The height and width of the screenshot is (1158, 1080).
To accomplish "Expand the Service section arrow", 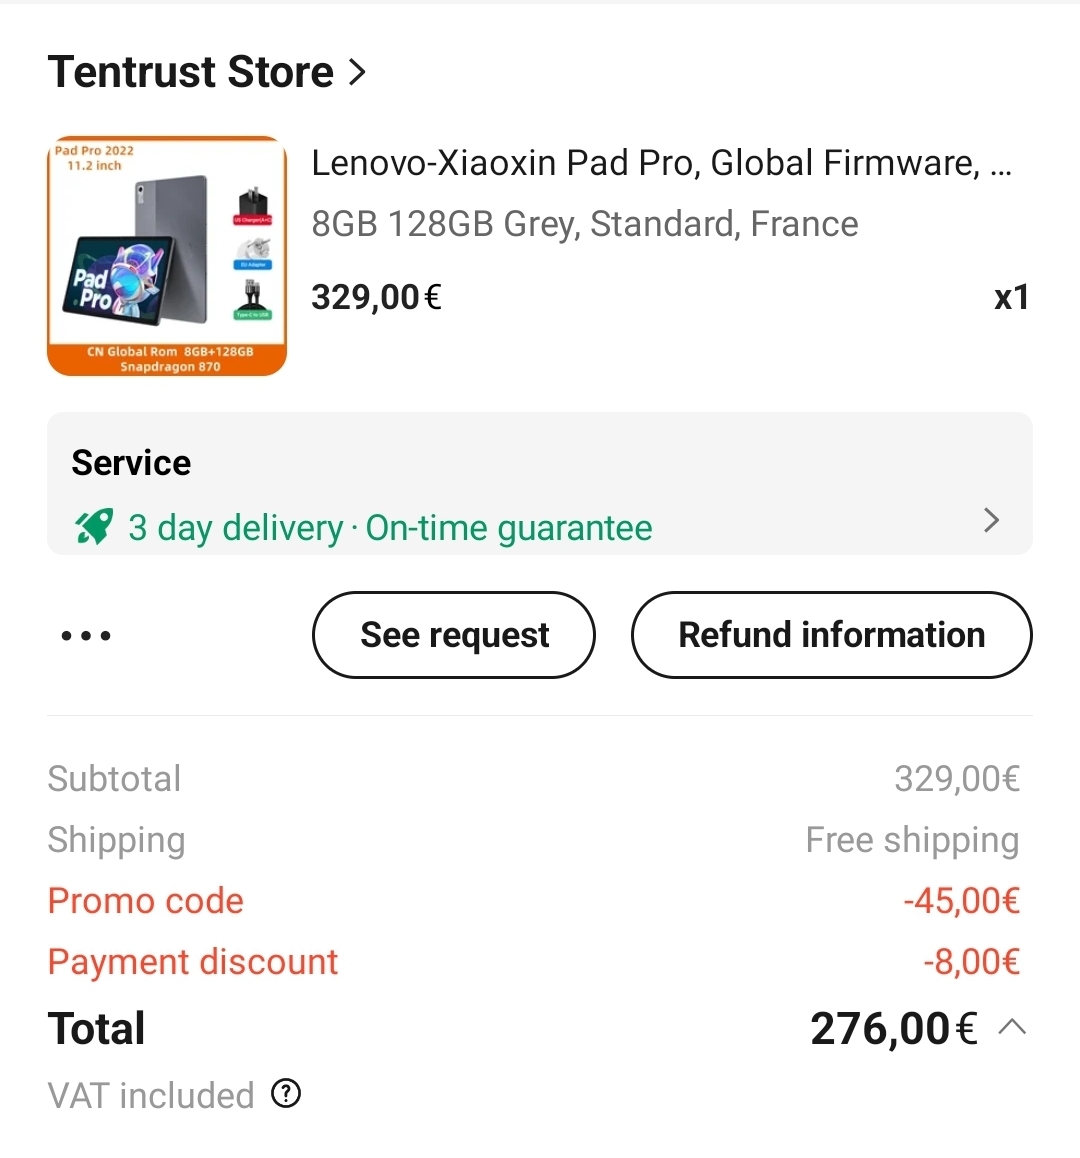I will (991, 520).
